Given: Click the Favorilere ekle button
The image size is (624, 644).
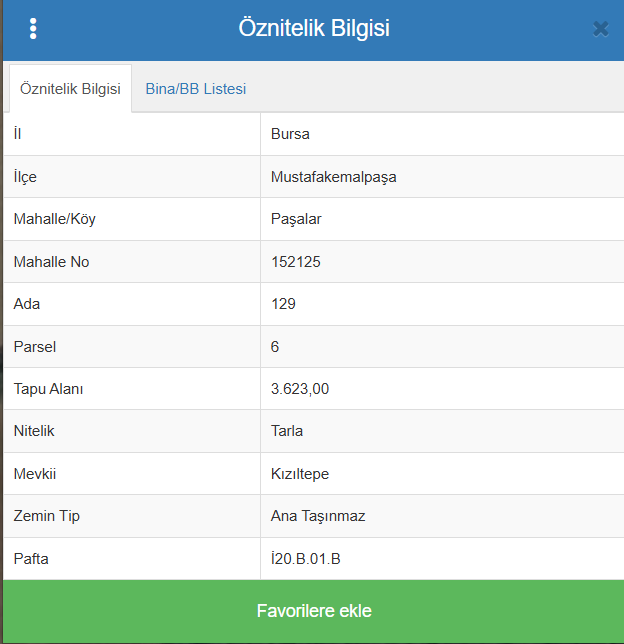Looking at the screenshot, I should (313, 611).
